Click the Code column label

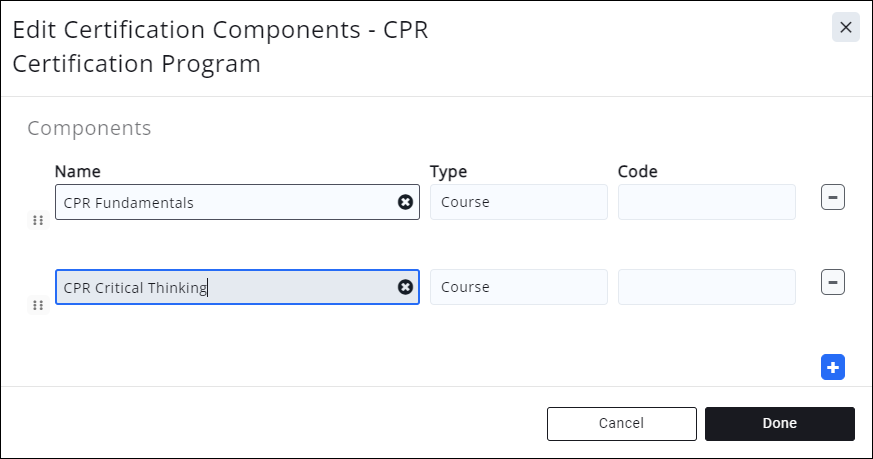pos(637,172)
